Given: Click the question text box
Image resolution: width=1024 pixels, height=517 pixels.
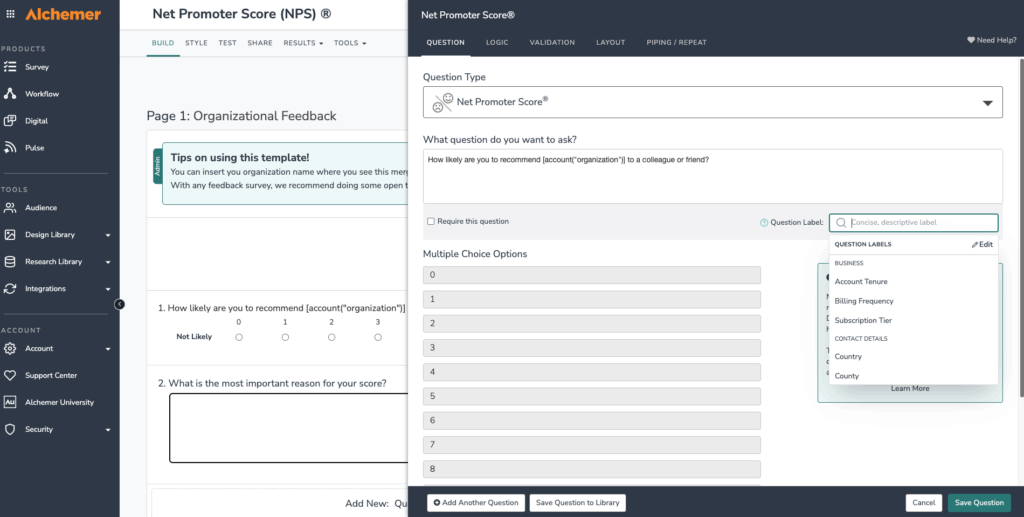Looking at the screenshot, I should 712,176.
